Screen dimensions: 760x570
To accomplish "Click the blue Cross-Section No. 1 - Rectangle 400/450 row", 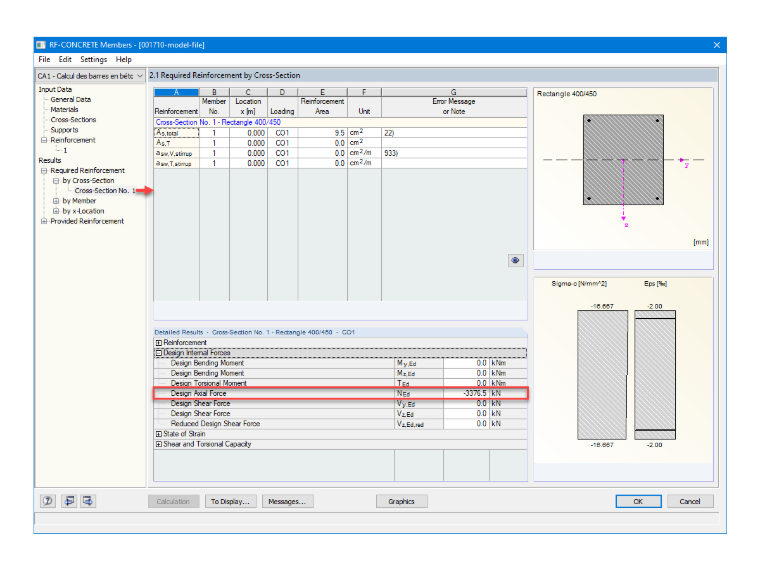I will pyautogui.click(x=340, y=123).
